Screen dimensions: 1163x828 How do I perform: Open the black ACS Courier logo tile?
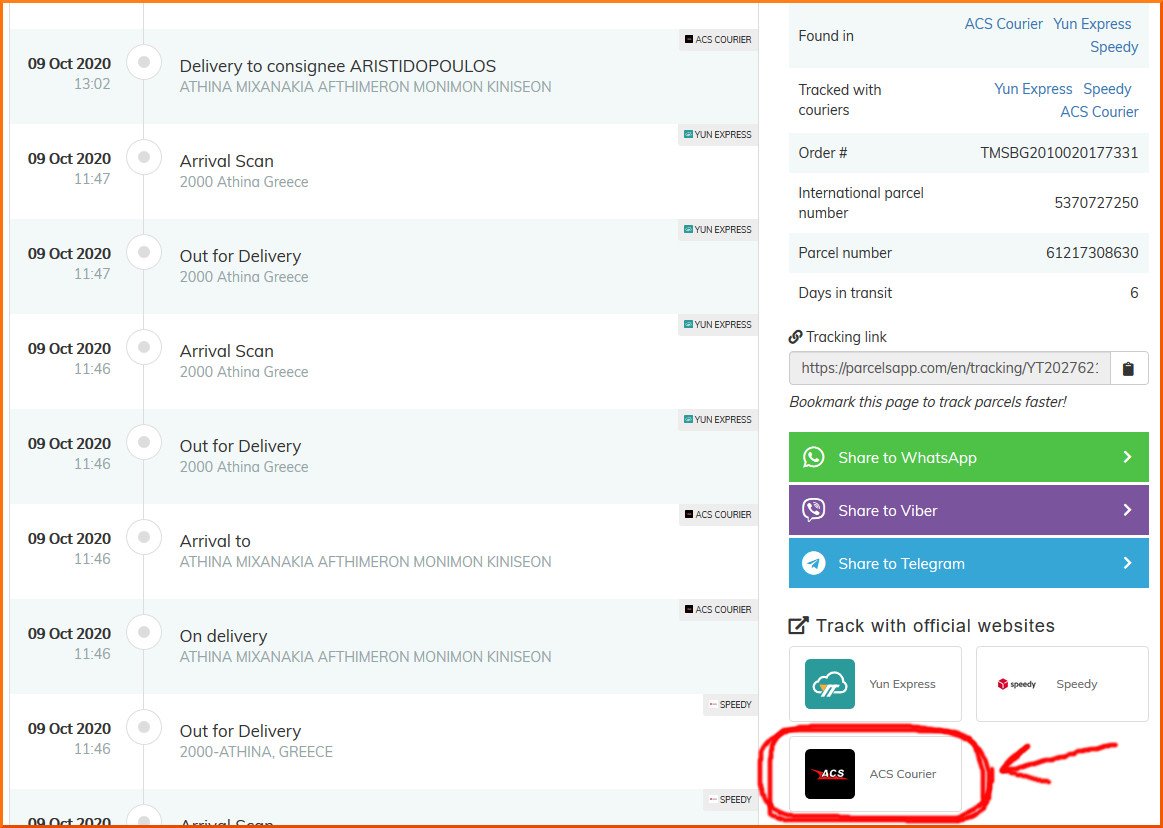pos(830,774)
